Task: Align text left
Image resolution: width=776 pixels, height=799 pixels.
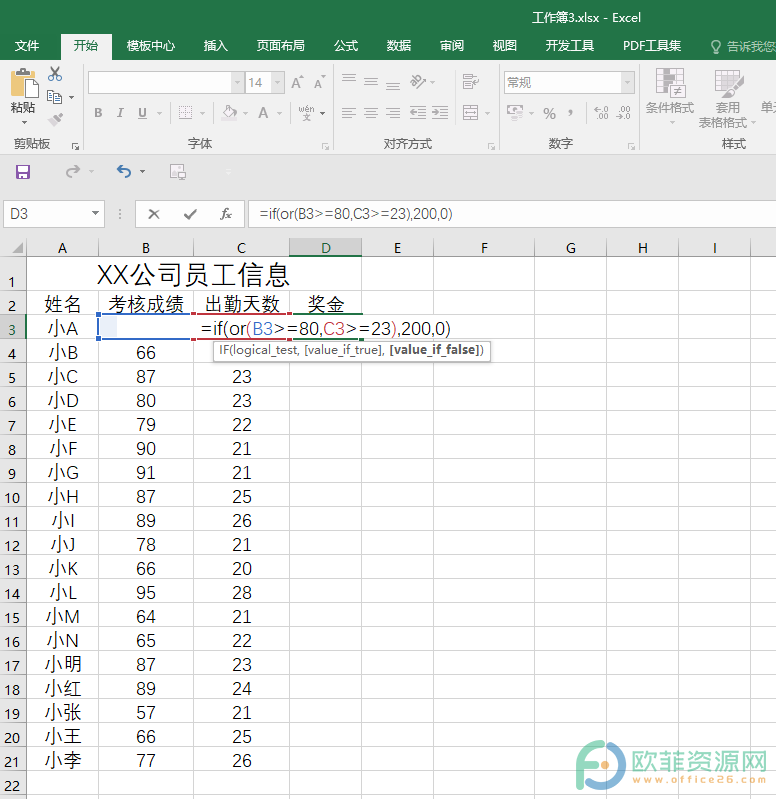Action: coord(349,113)
